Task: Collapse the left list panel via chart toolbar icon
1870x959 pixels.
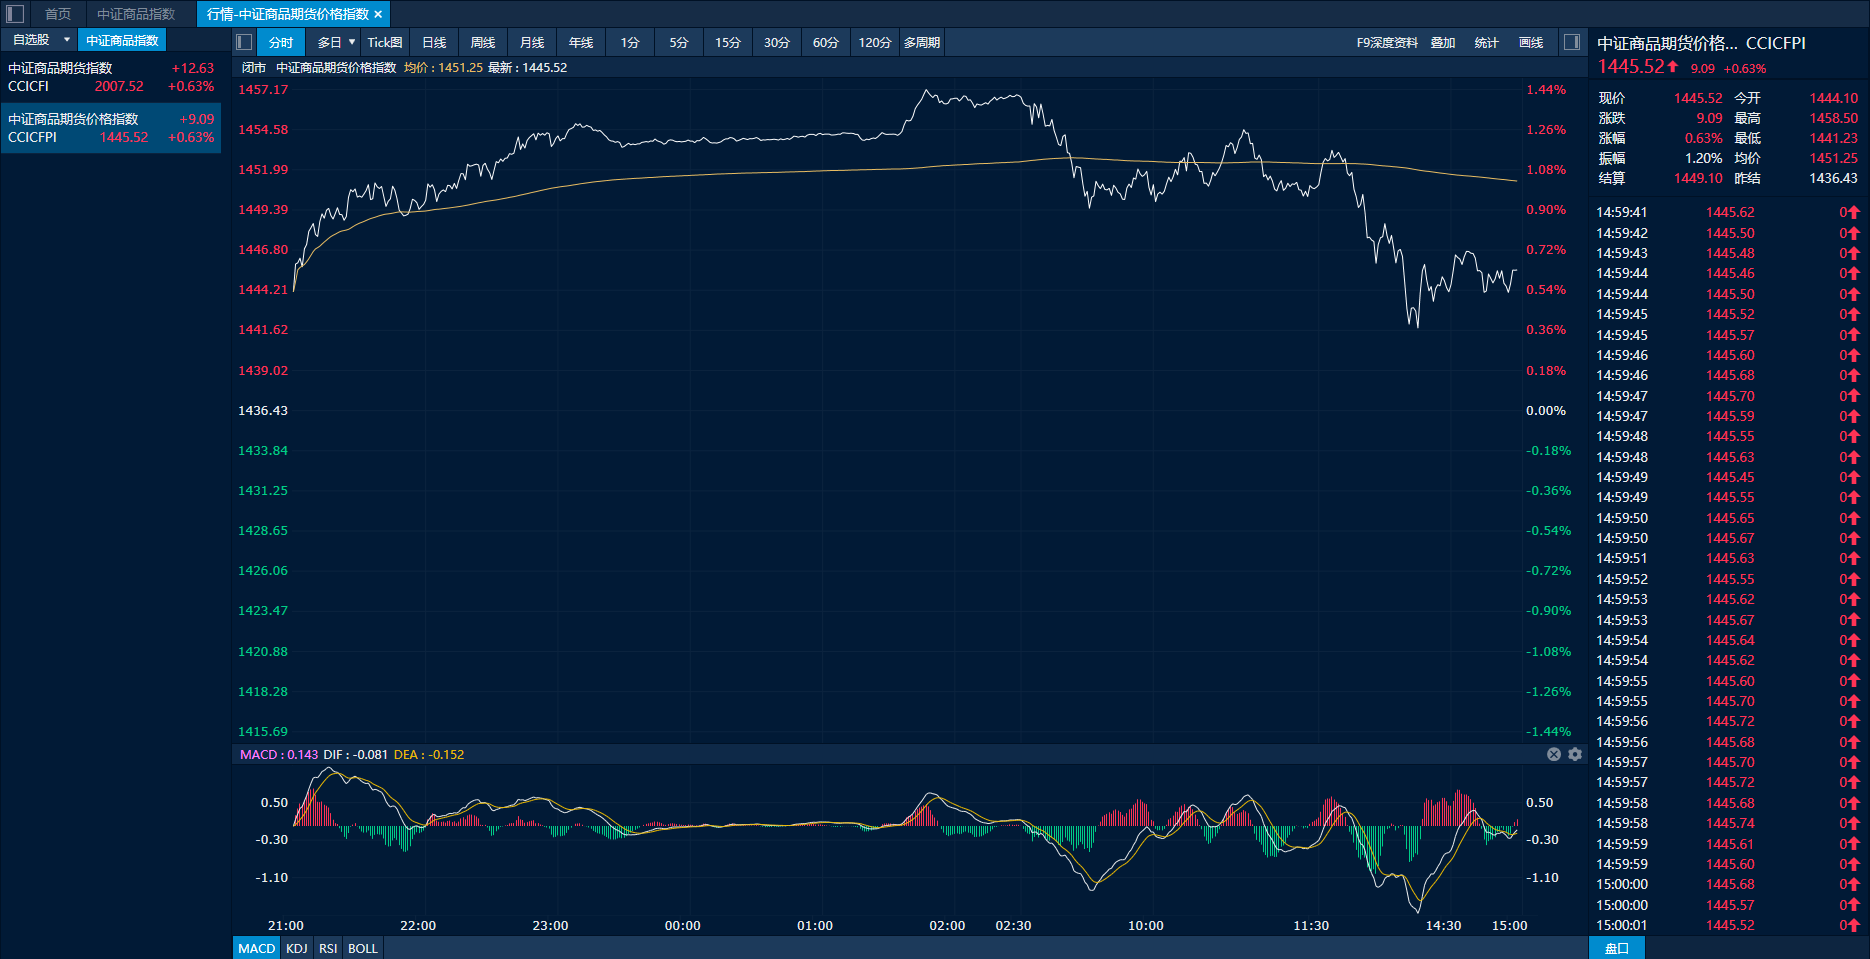Action: (244, 42)
